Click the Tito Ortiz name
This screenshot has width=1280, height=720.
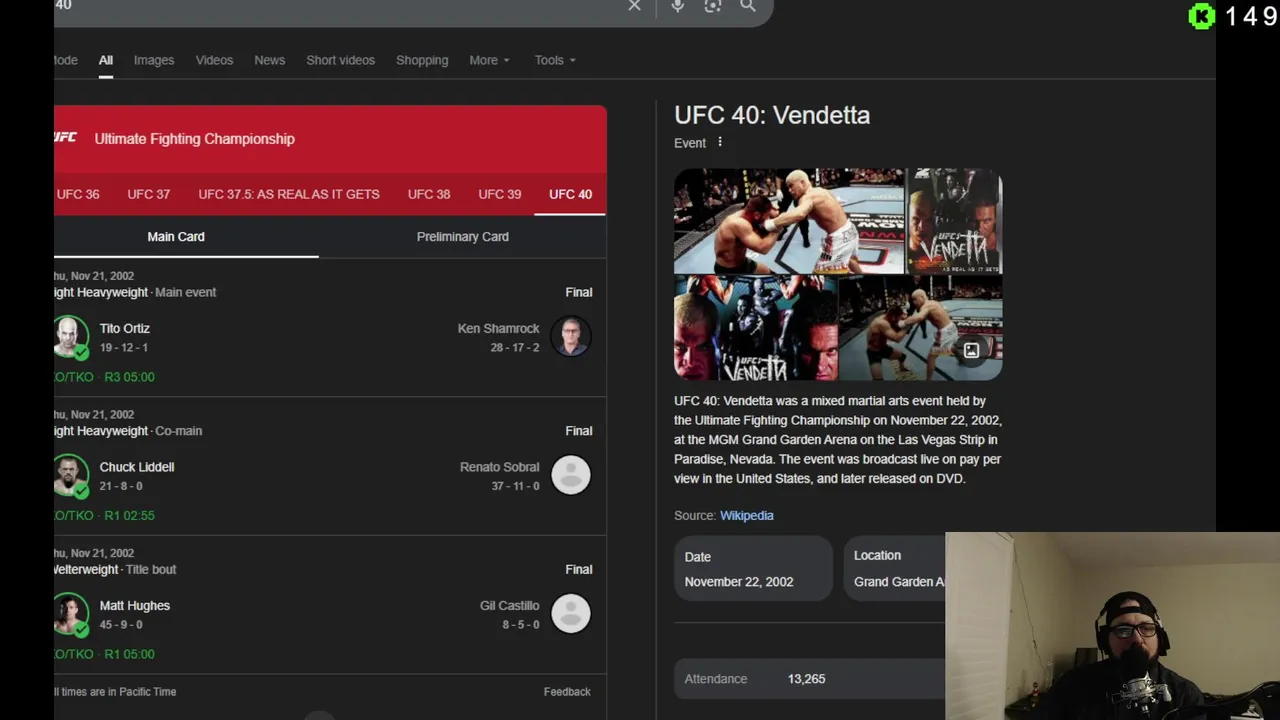(124, 328)
